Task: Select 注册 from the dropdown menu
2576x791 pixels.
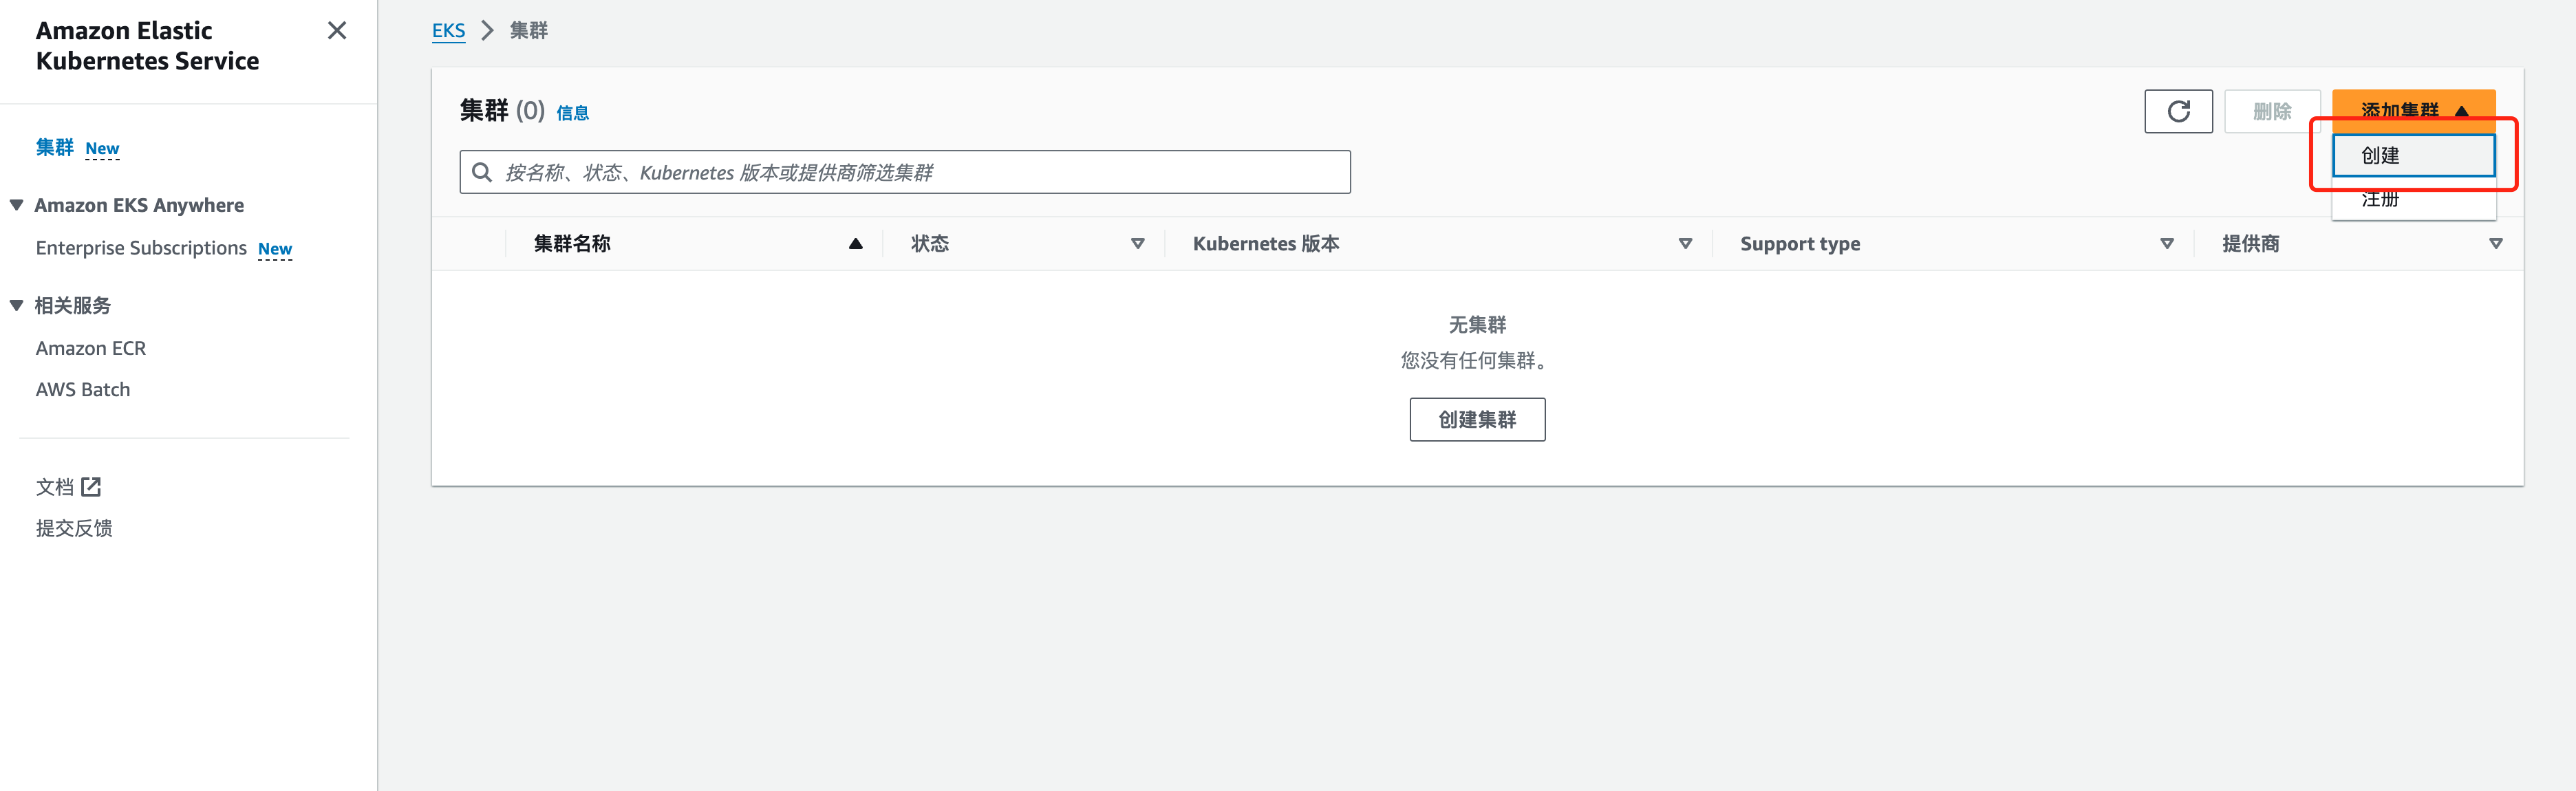Action: pos(2413,199)
